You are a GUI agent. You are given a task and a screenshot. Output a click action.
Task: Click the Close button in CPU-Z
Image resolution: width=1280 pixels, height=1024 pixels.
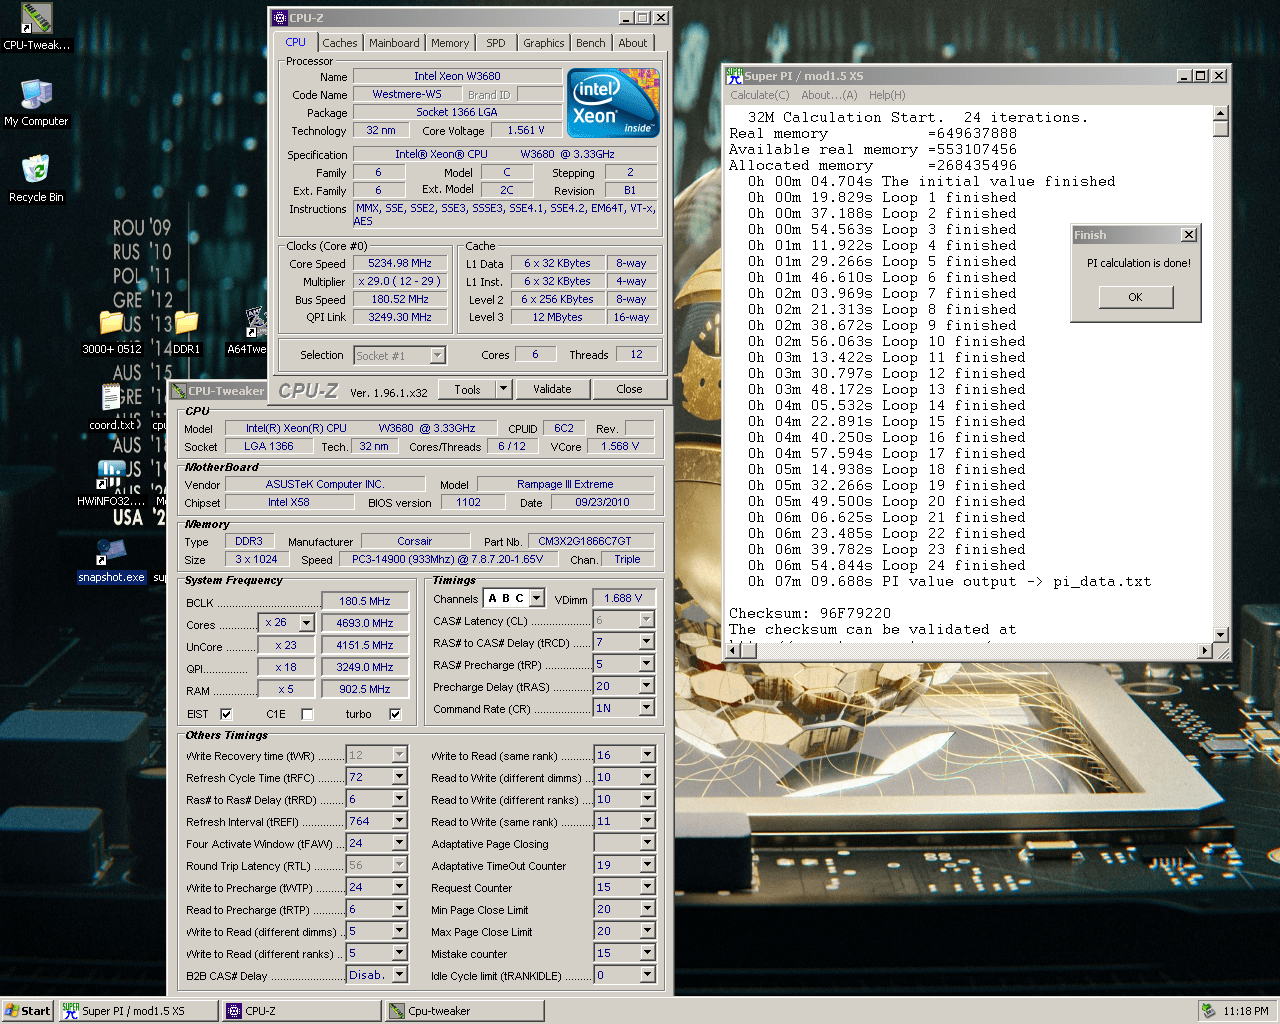coord(629,389)
